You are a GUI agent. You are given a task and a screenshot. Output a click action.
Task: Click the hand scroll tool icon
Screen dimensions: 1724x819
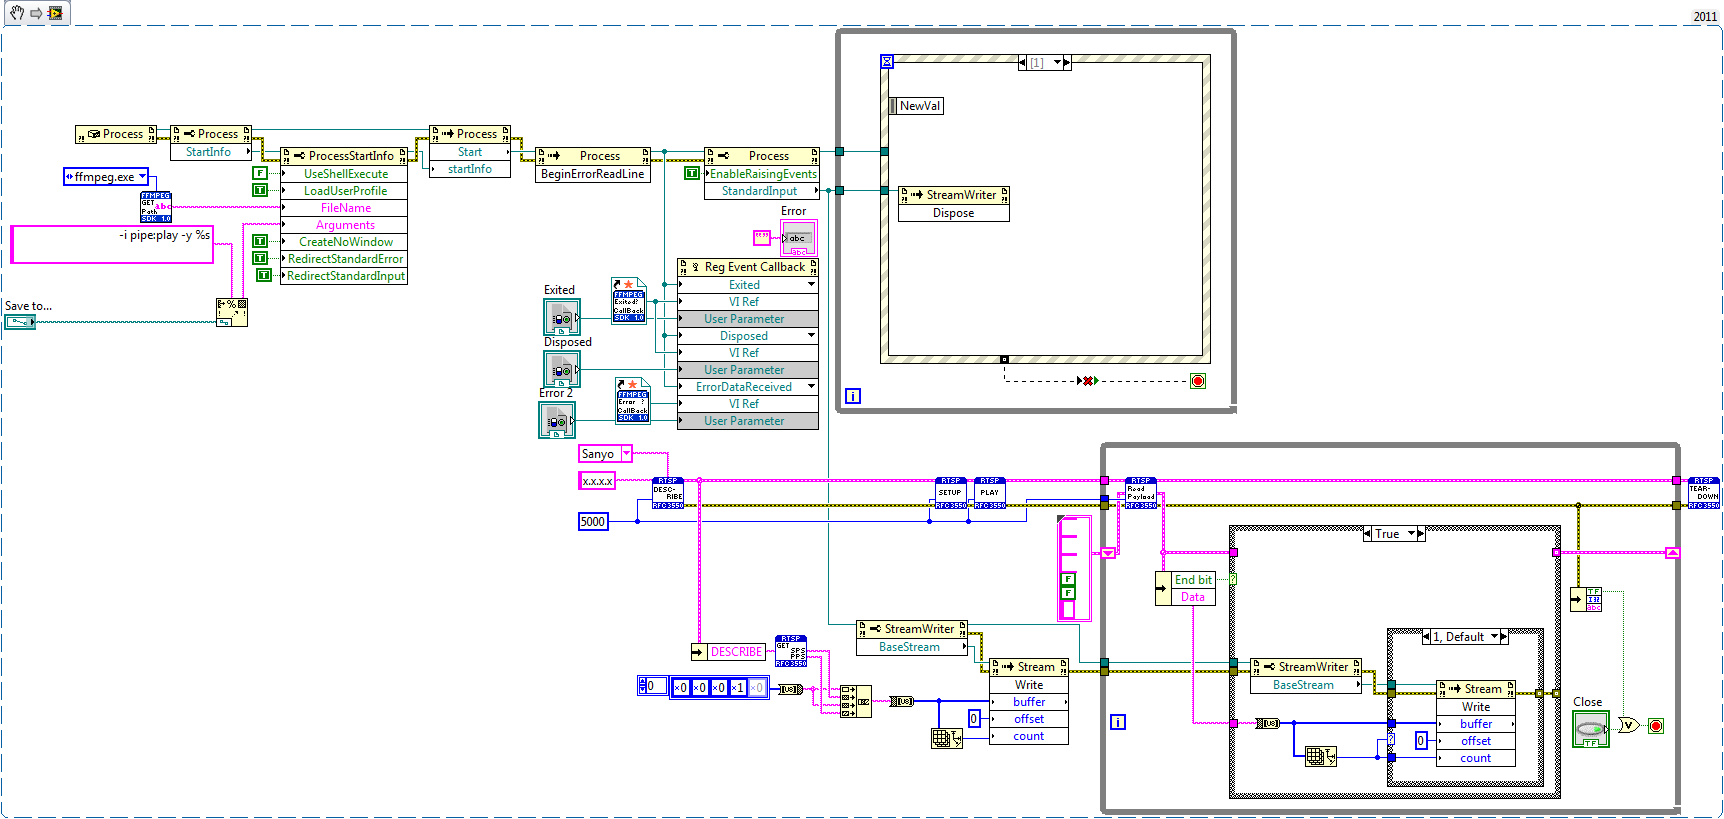coord(17,13)
